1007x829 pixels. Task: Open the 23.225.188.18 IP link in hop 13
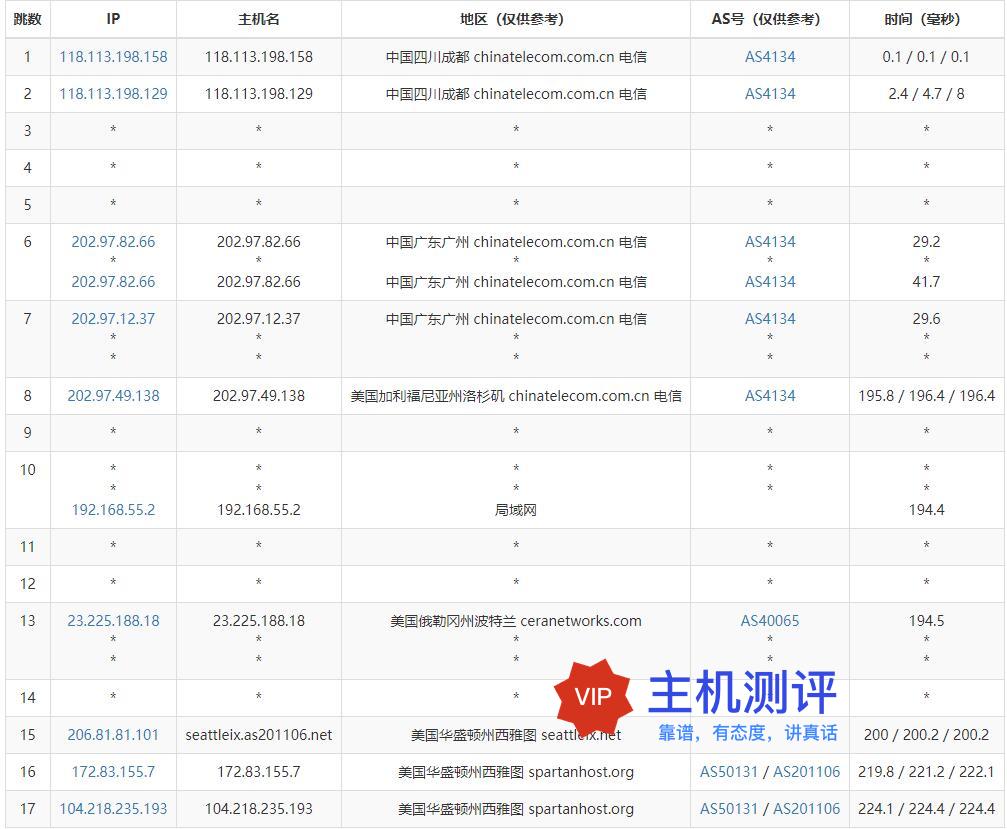pos(113,621)
